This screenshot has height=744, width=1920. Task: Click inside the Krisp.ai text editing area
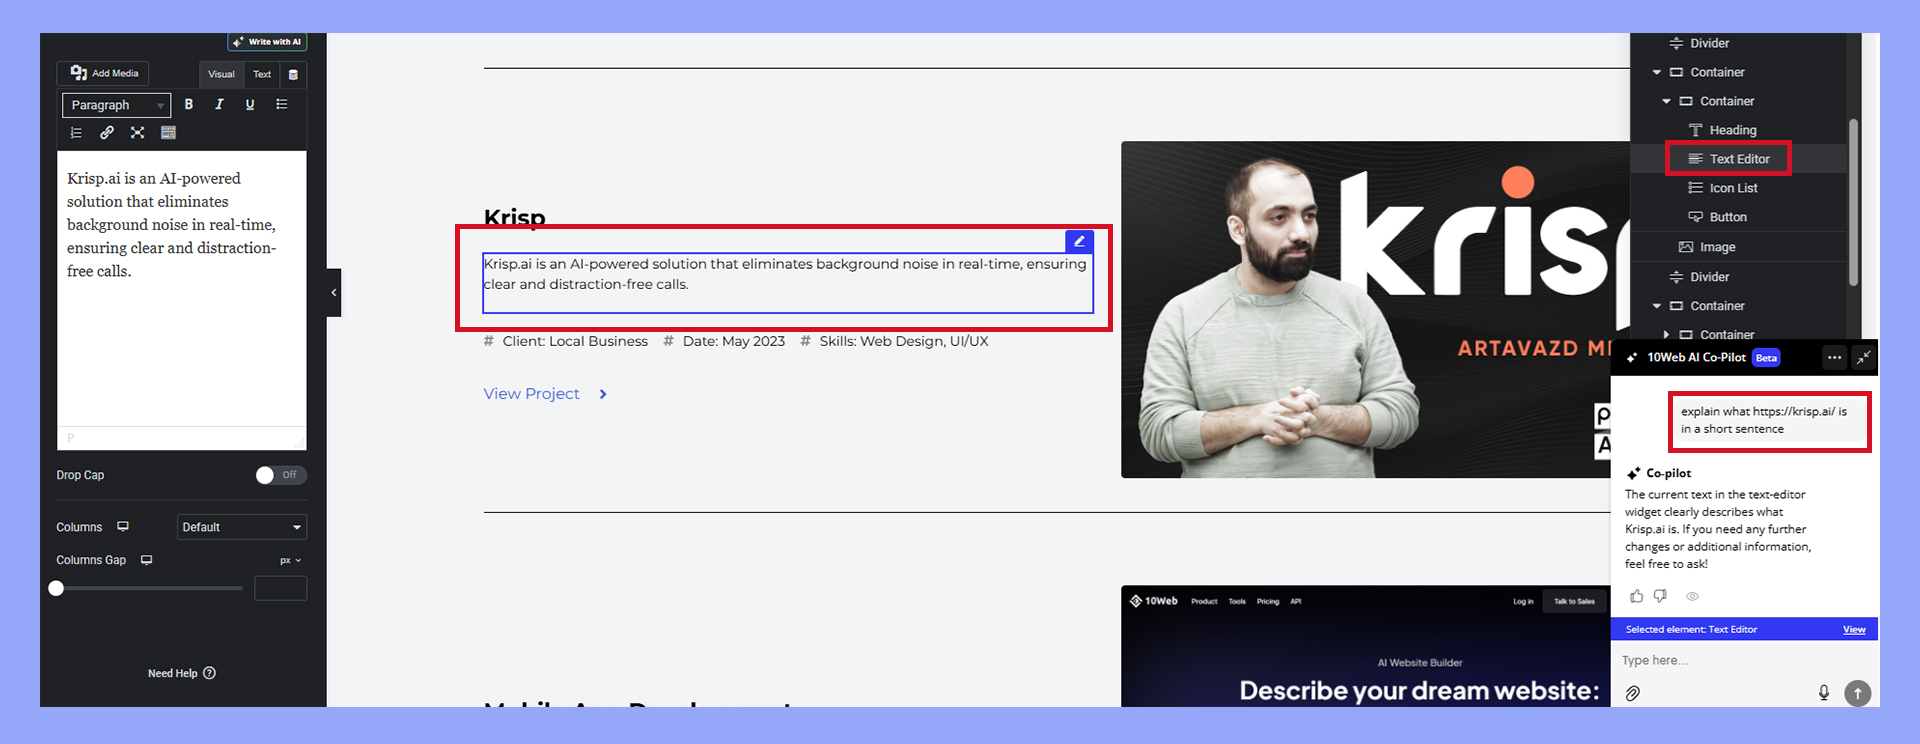pyautogui.click(x=182, y=288)
